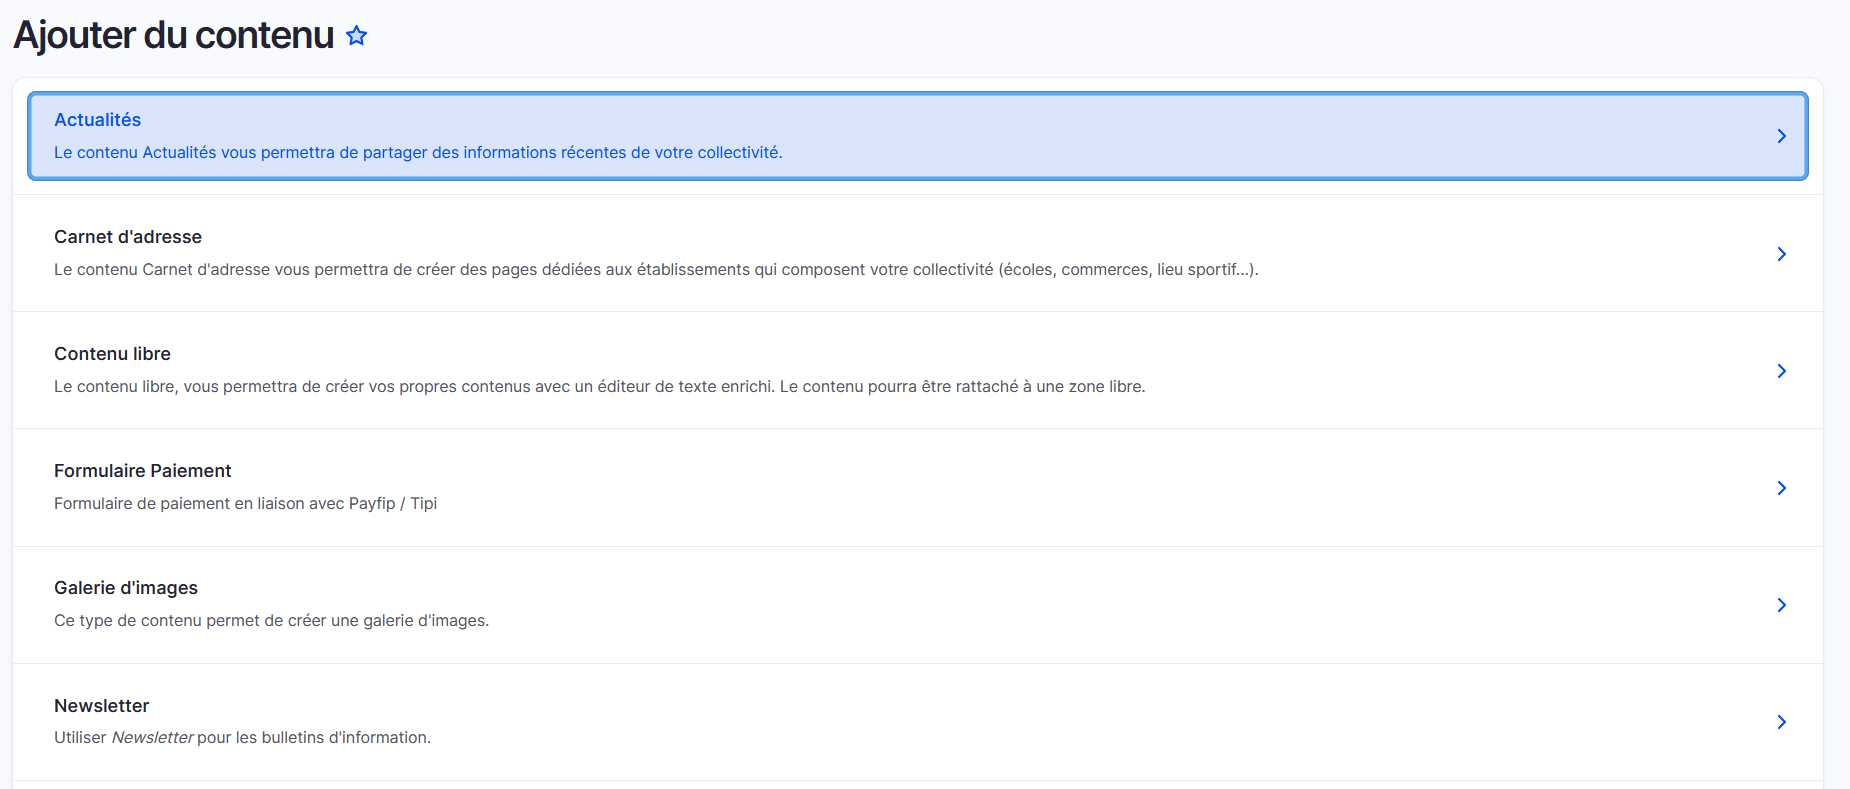Click the Carnet d'adresse description about établissements

(x=656, y=270)
